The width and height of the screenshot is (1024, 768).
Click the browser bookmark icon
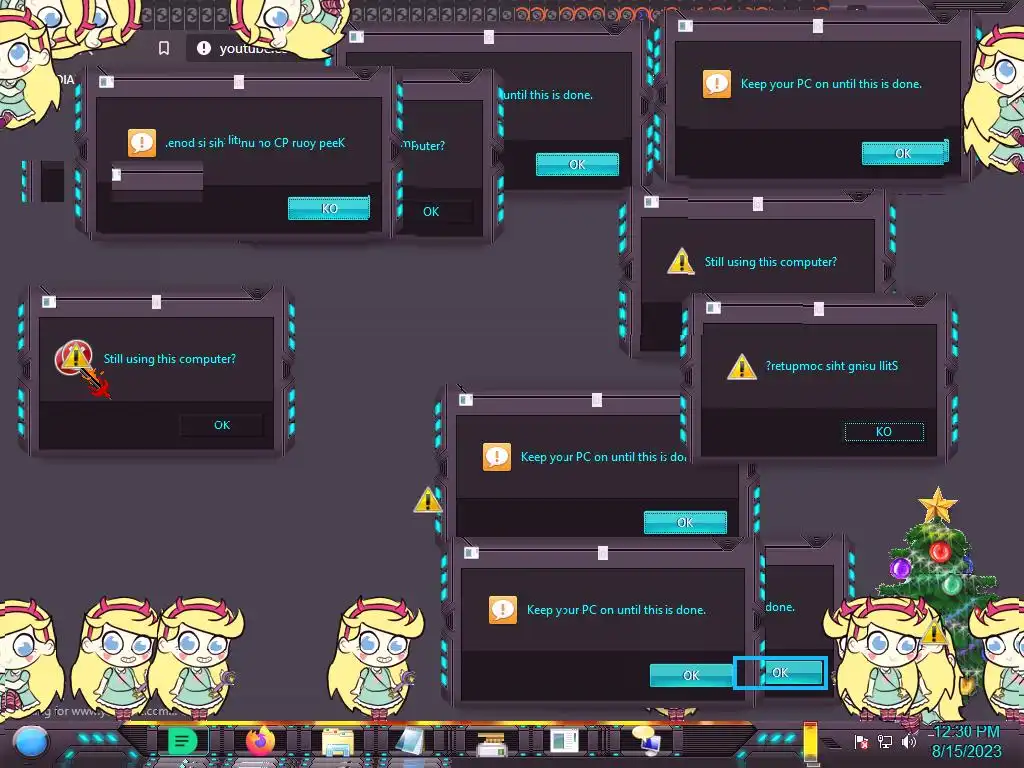coord(164,48)
